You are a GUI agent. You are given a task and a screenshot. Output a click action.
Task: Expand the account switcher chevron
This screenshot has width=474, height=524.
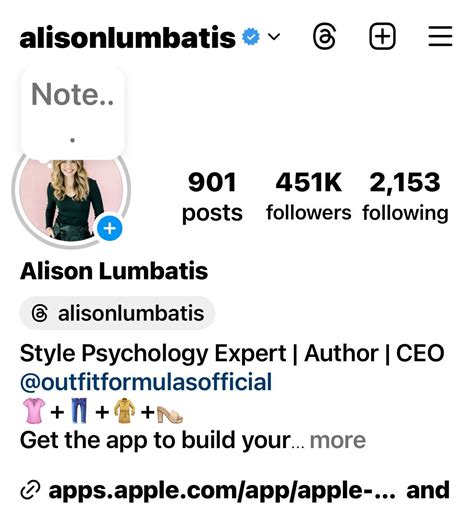pyautogui.click(x=274, y=36)
